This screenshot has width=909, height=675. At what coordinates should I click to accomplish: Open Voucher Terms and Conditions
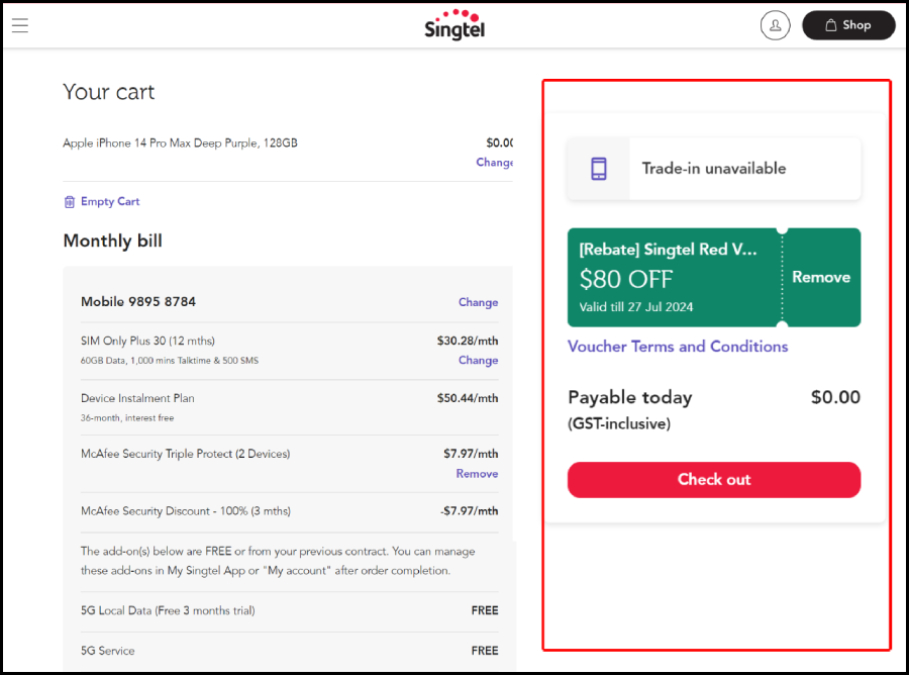click(678, 346)
